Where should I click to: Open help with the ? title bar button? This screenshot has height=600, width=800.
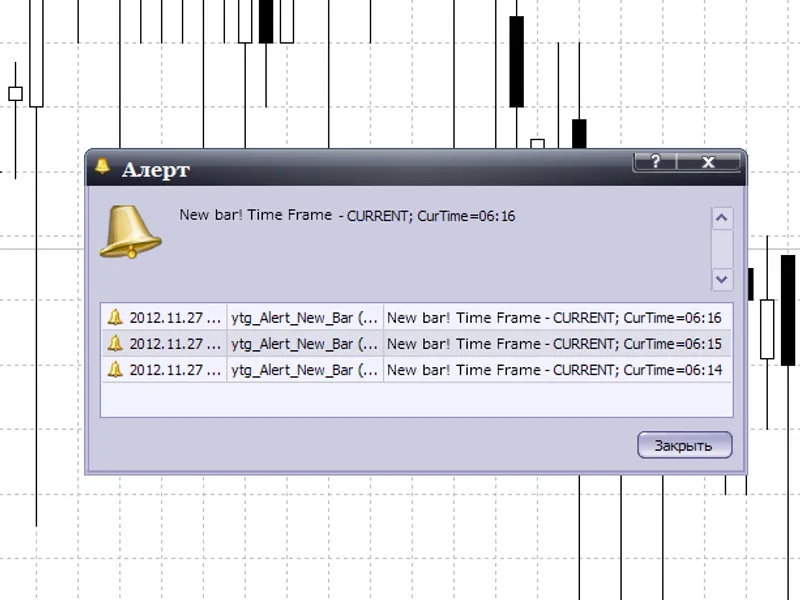click(x=655, y=162)
